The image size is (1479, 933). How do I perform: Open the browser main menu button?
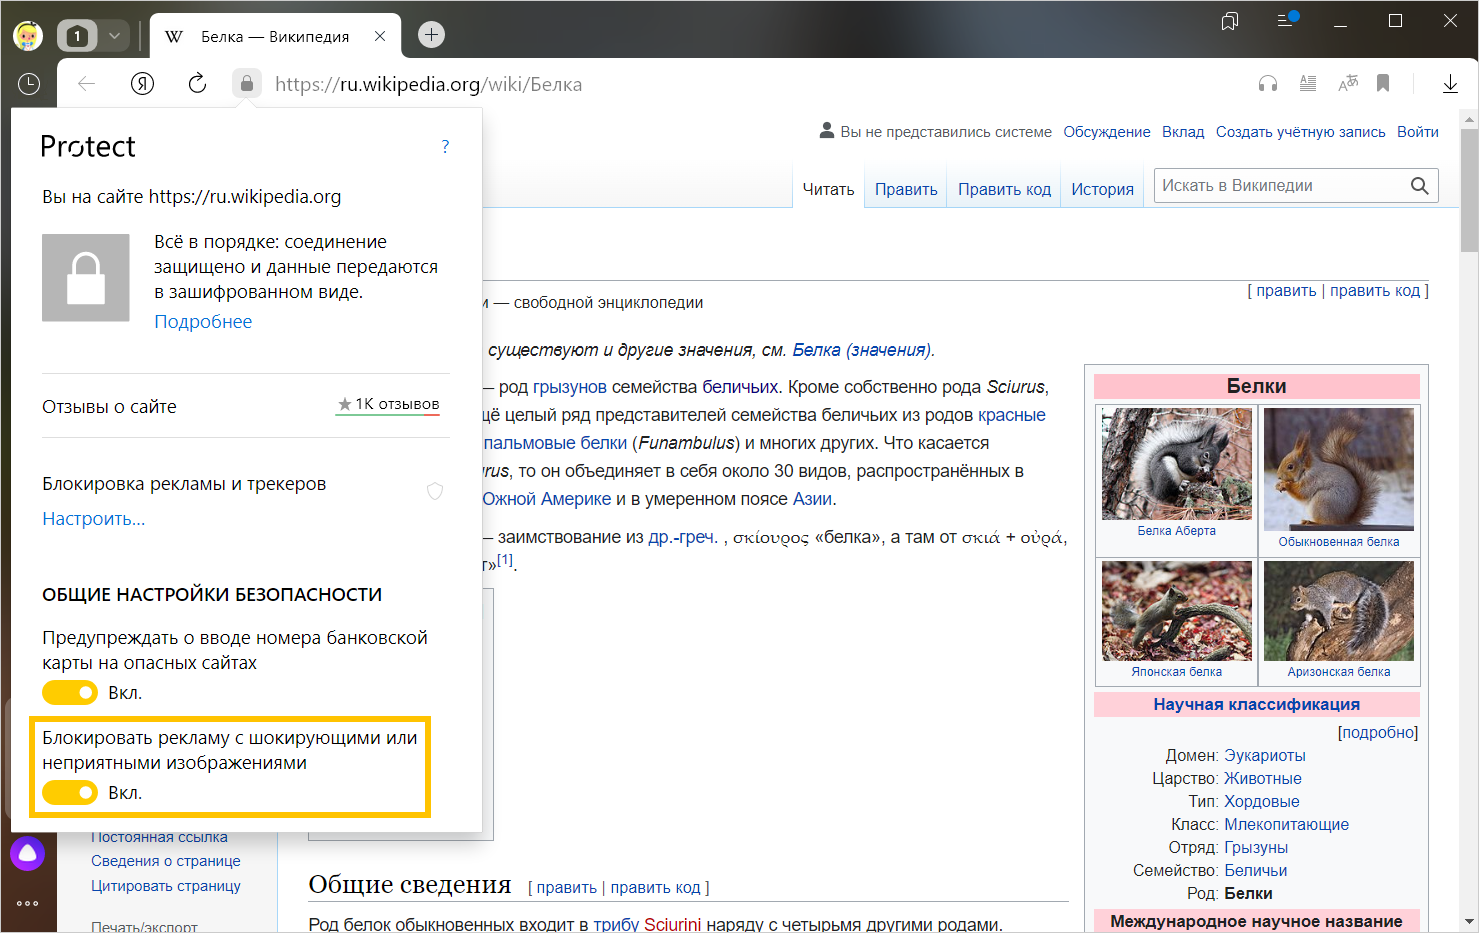click(1286, 21)
